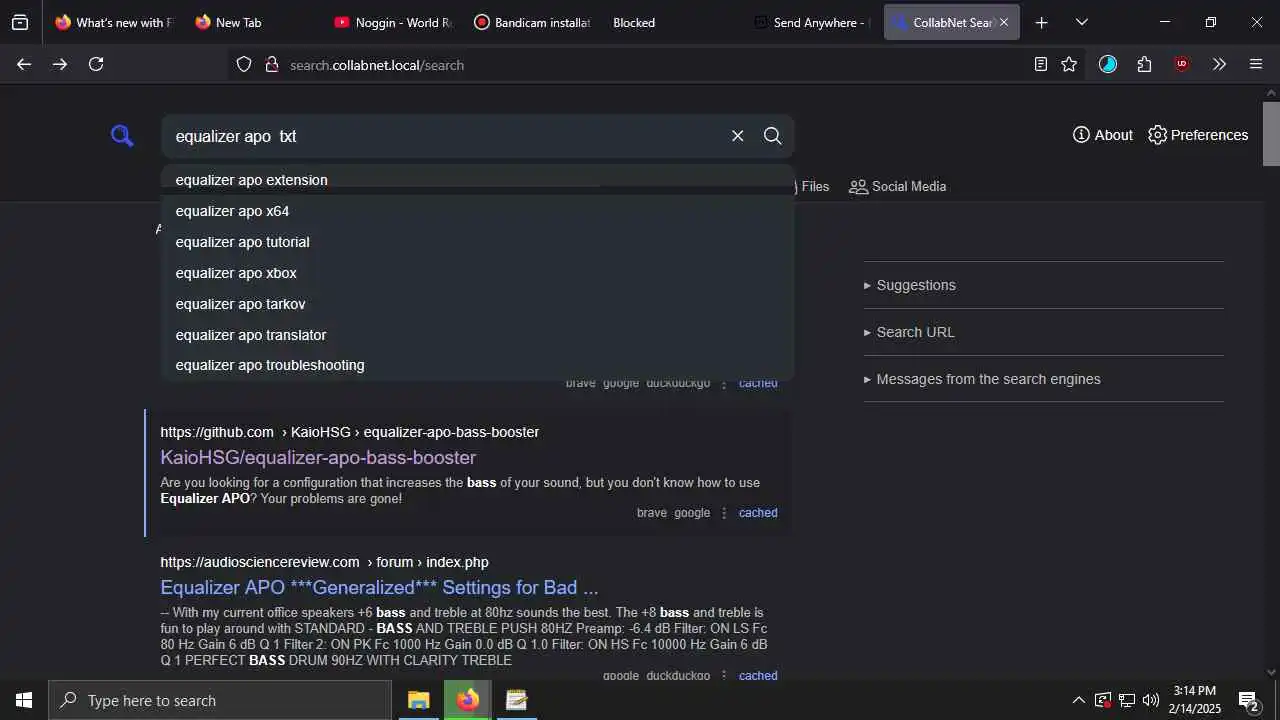1280x720 pixels.
Task: Select the Social Media category
Action: [898, 186]
